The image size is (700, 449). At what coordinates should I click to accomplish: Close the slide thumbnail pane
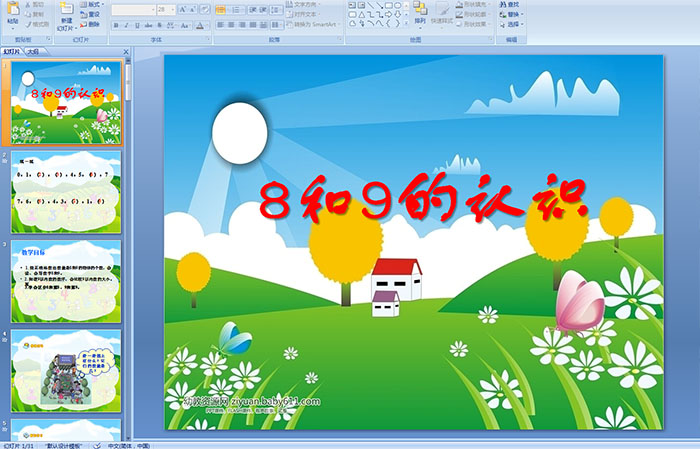pyautogui.click(x=126, y=52)
